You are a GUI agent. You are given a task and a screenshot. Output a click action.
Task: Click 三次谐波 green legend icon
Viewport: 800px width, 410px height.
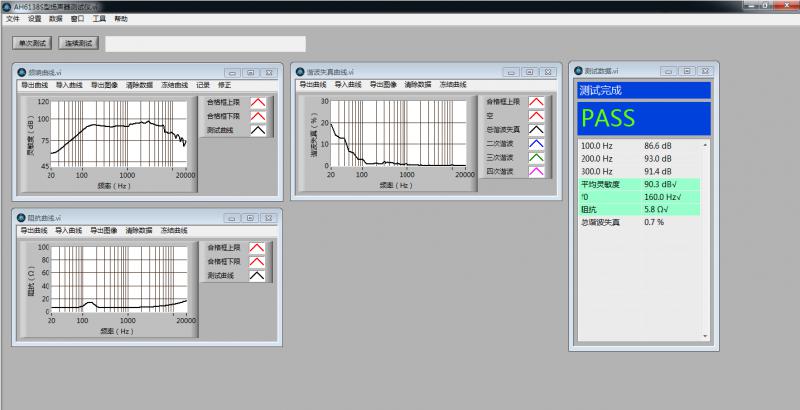click(536, 158)
